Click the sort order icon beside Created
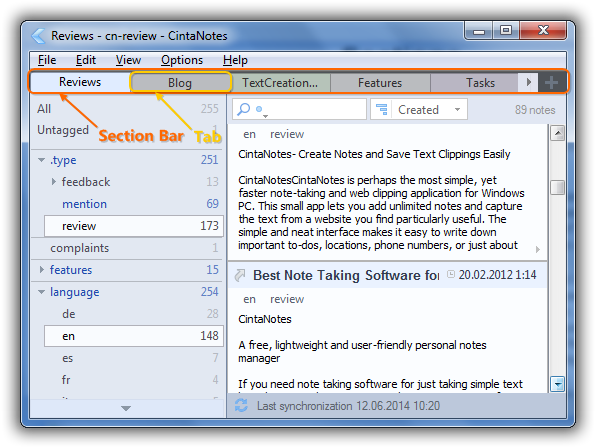 382,109
